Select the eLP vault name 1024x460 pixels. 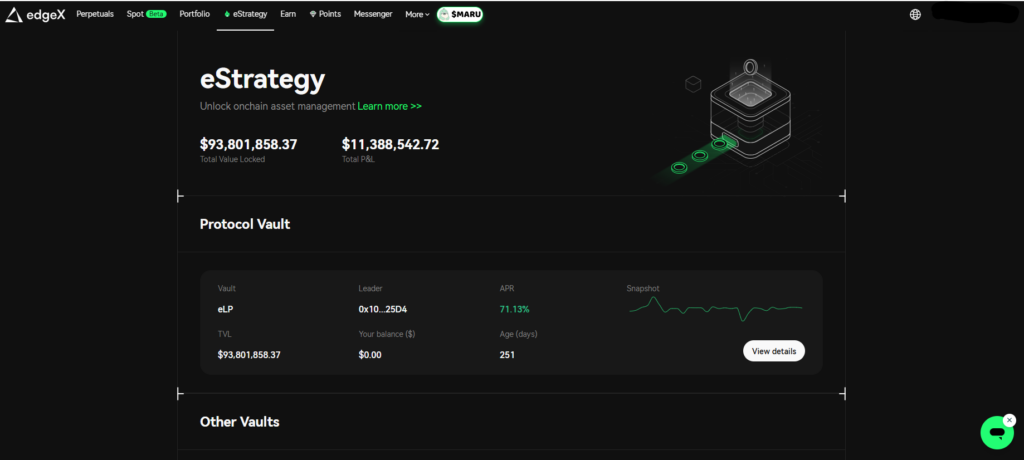pyautogui.click(x=226, y=310)
